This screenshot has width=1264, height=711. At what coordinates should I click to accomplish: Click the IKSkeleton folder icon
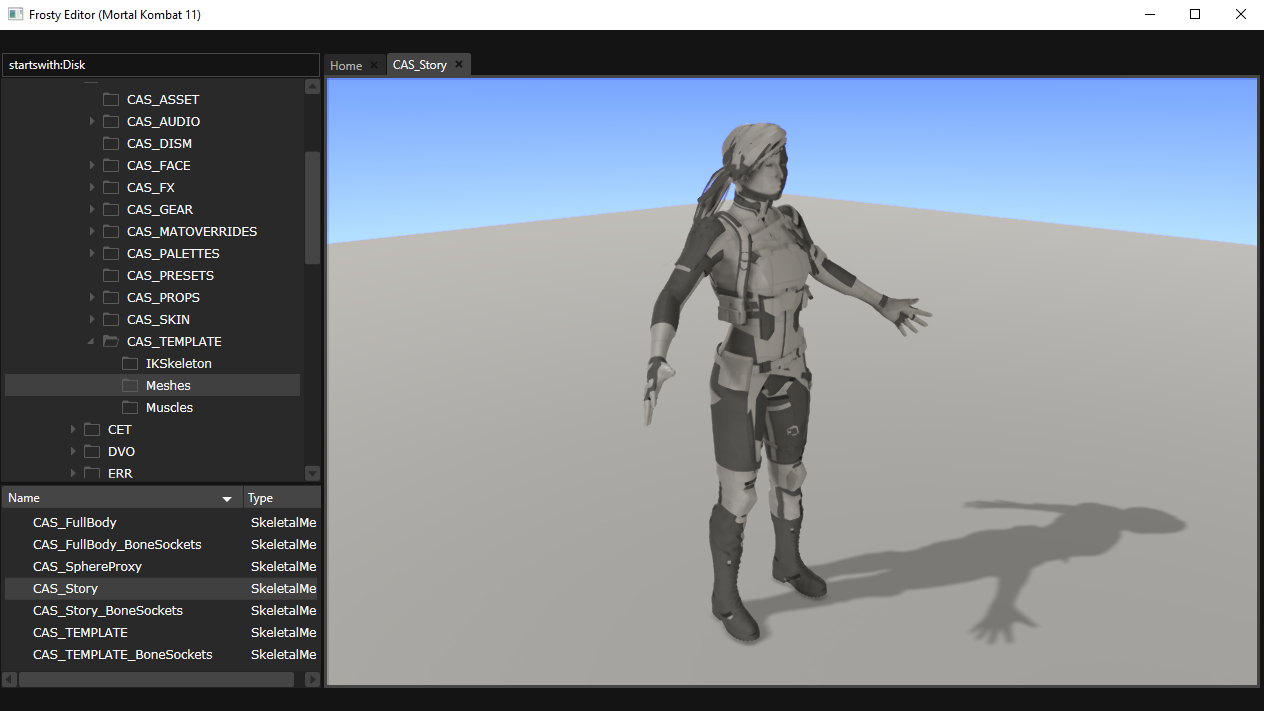point(130,364)
